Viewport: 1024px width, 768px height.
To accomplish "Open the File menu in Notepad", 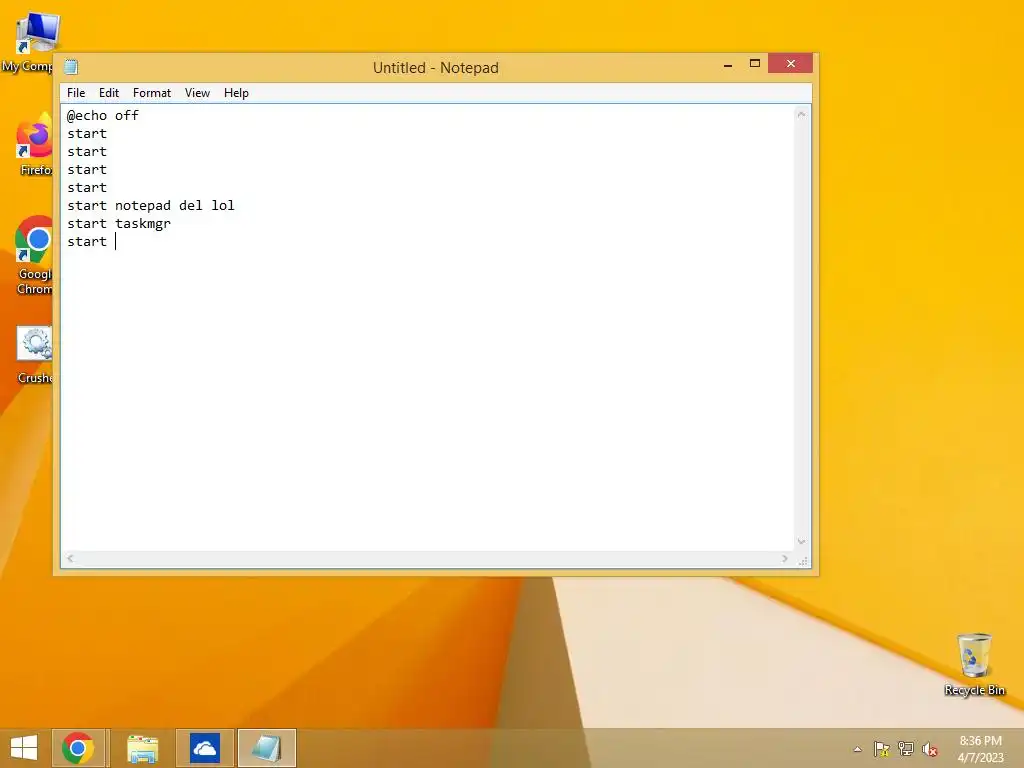I will pyautogui.click(x=76, y=93).
